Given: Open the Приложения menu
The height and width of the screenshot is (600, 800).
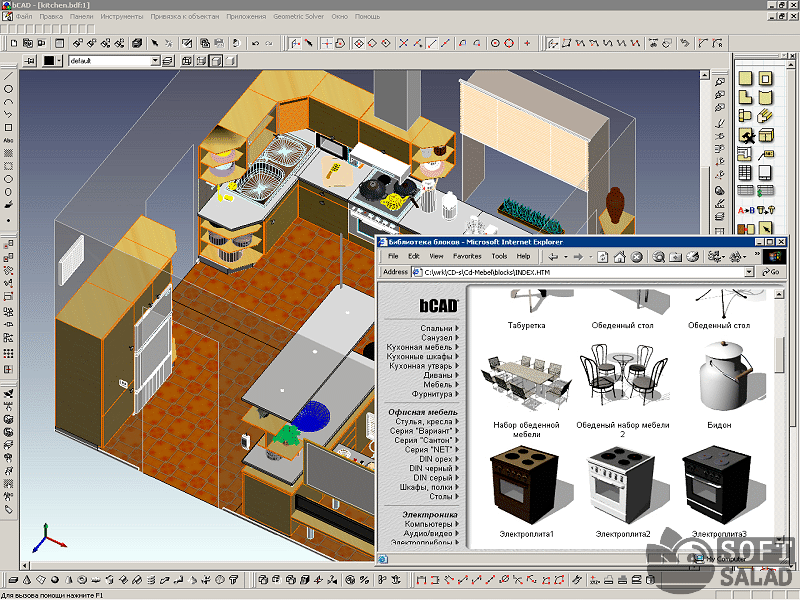Looking at the screenshot, I should pos(246,16).
